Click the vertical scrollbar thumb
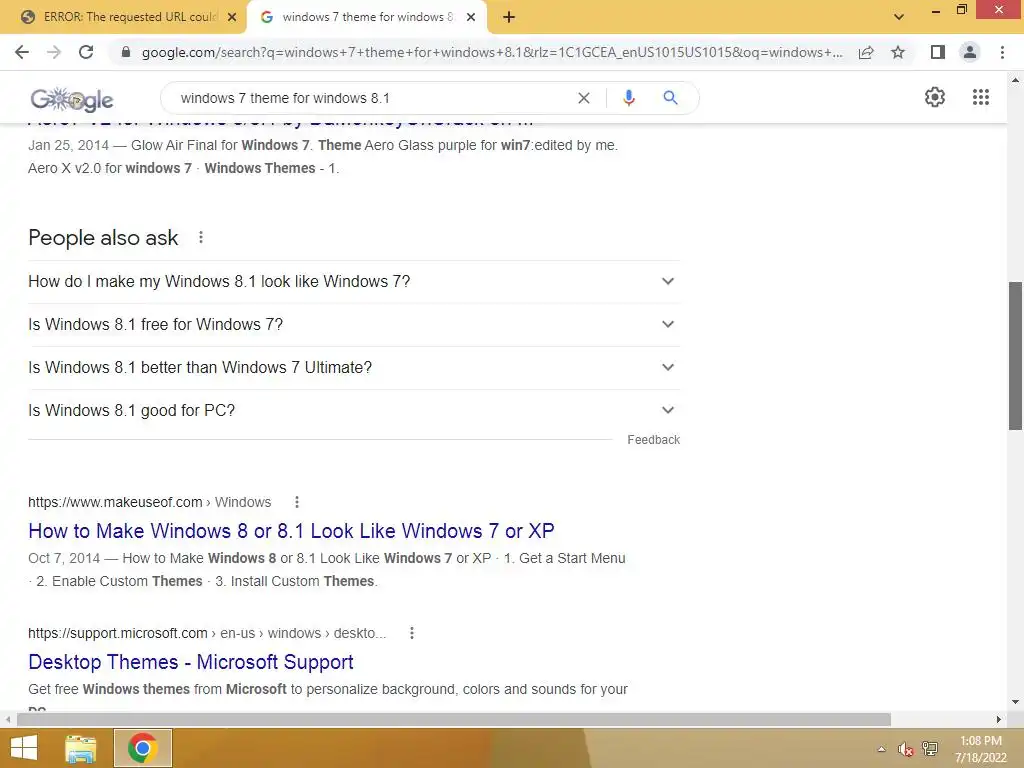This screenshot has height=768, width=1024. 1015,356
